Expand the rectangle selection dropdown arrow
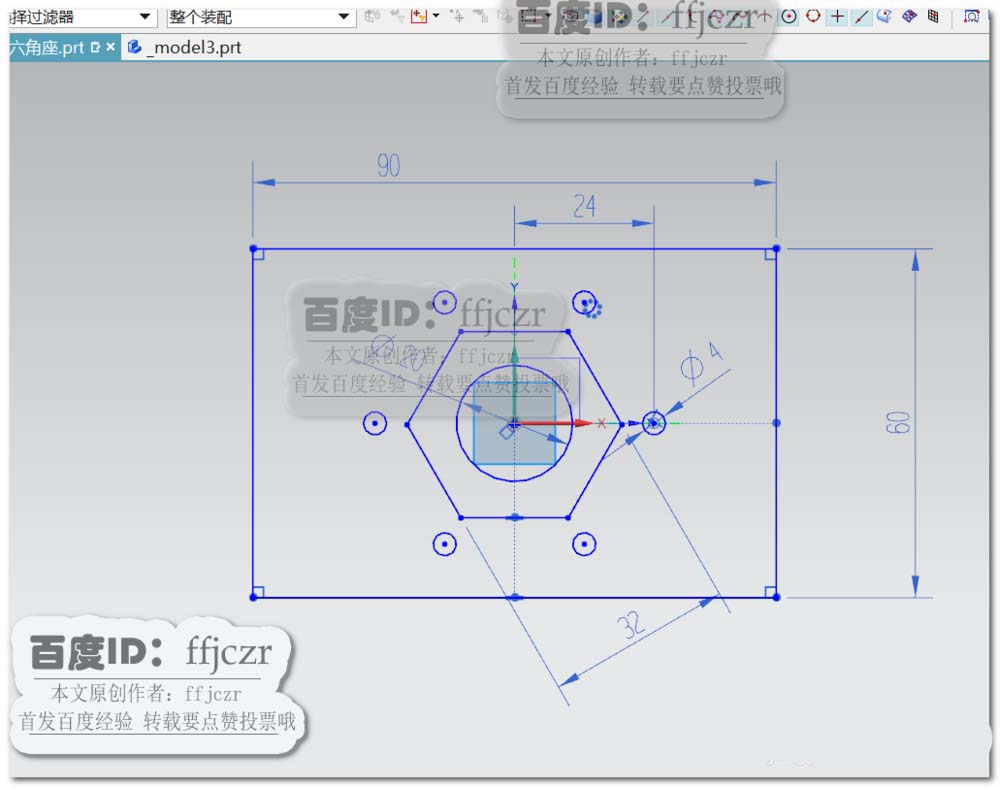The height and width of the screenshot is (788, 1000). click(548, 16)
